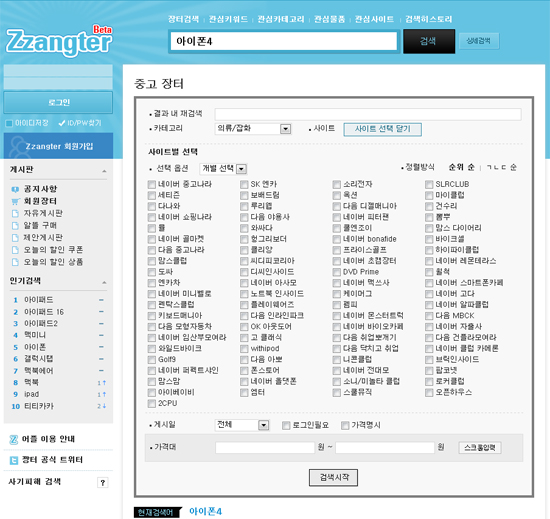Open popular search 티티카카
Viewport: 550px width, 519px height.
(x=39, y=406)
